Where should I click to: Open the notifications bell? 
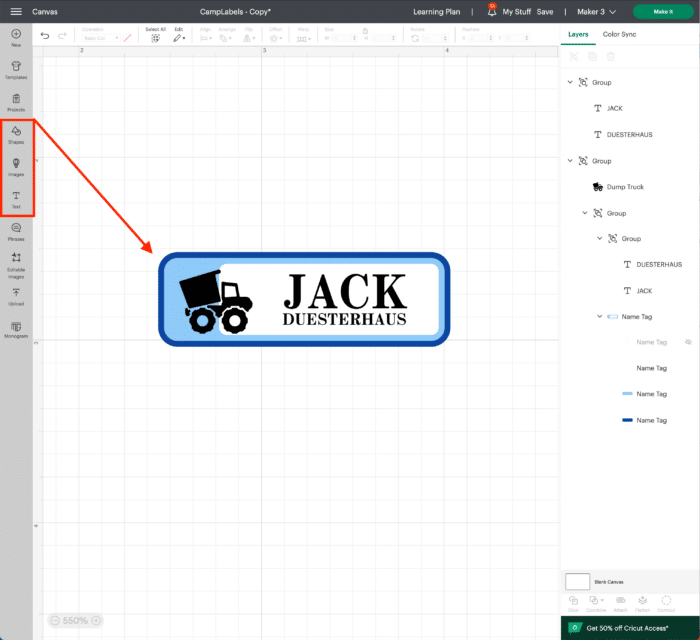click(491, 12)
